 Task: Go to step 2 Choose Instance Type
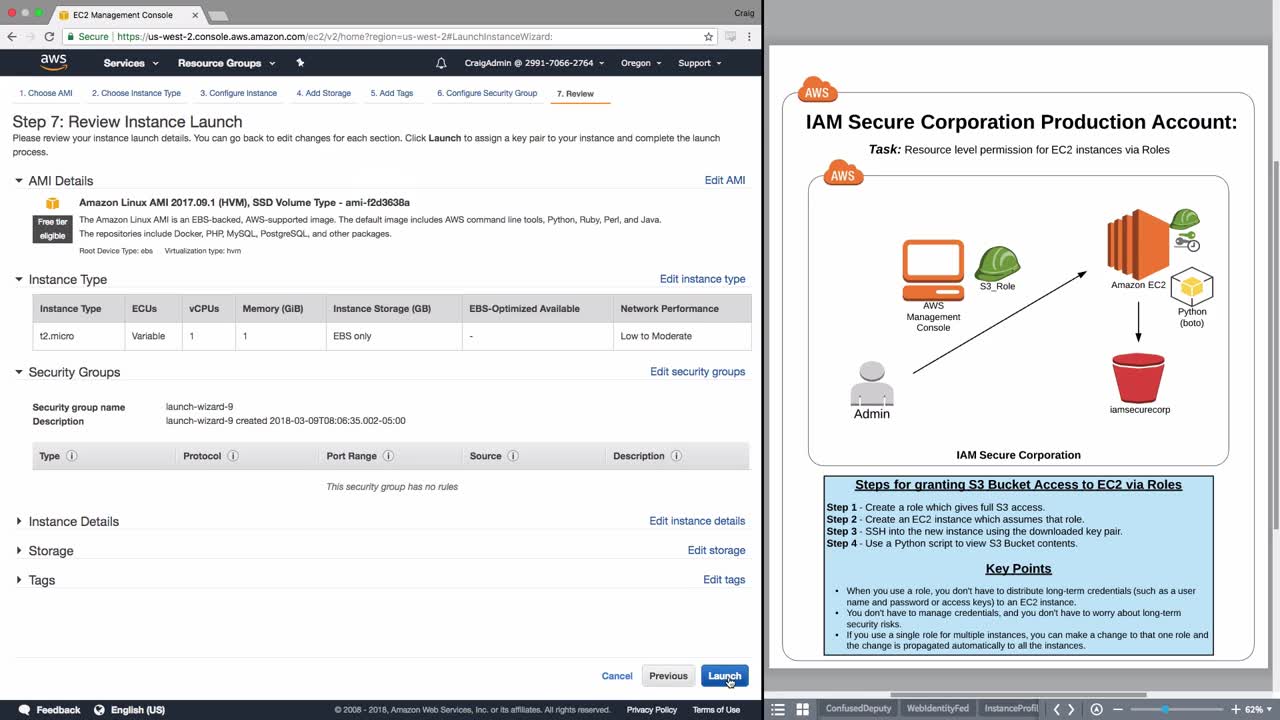click(x=136, y=93)
